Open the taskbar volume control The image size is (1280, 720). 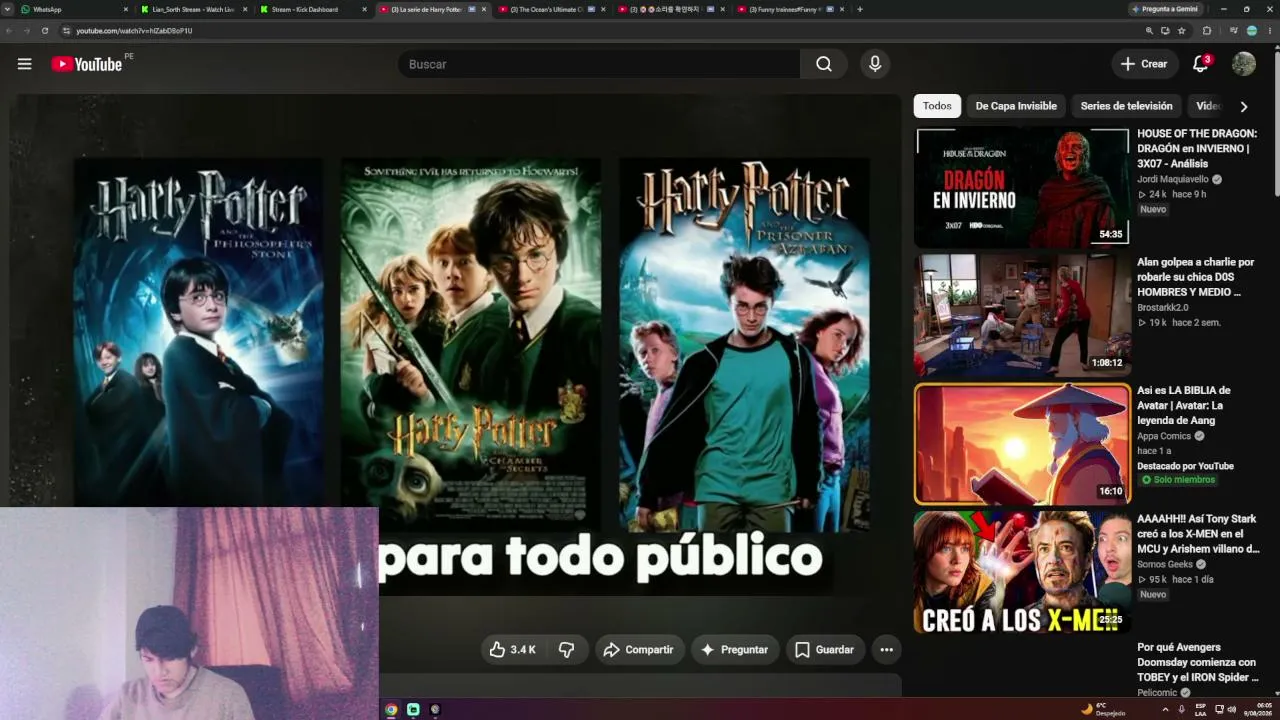(x=1232, y=709)
